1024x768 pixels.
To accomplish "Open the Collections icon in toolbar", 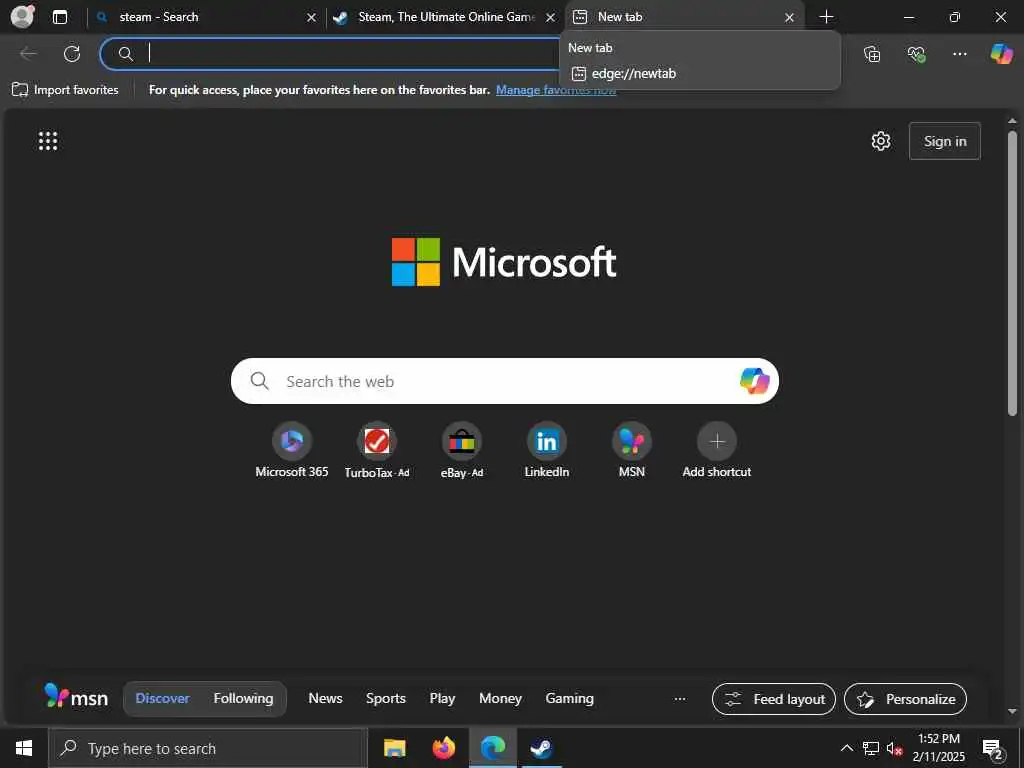I will [x=872, y=54].
